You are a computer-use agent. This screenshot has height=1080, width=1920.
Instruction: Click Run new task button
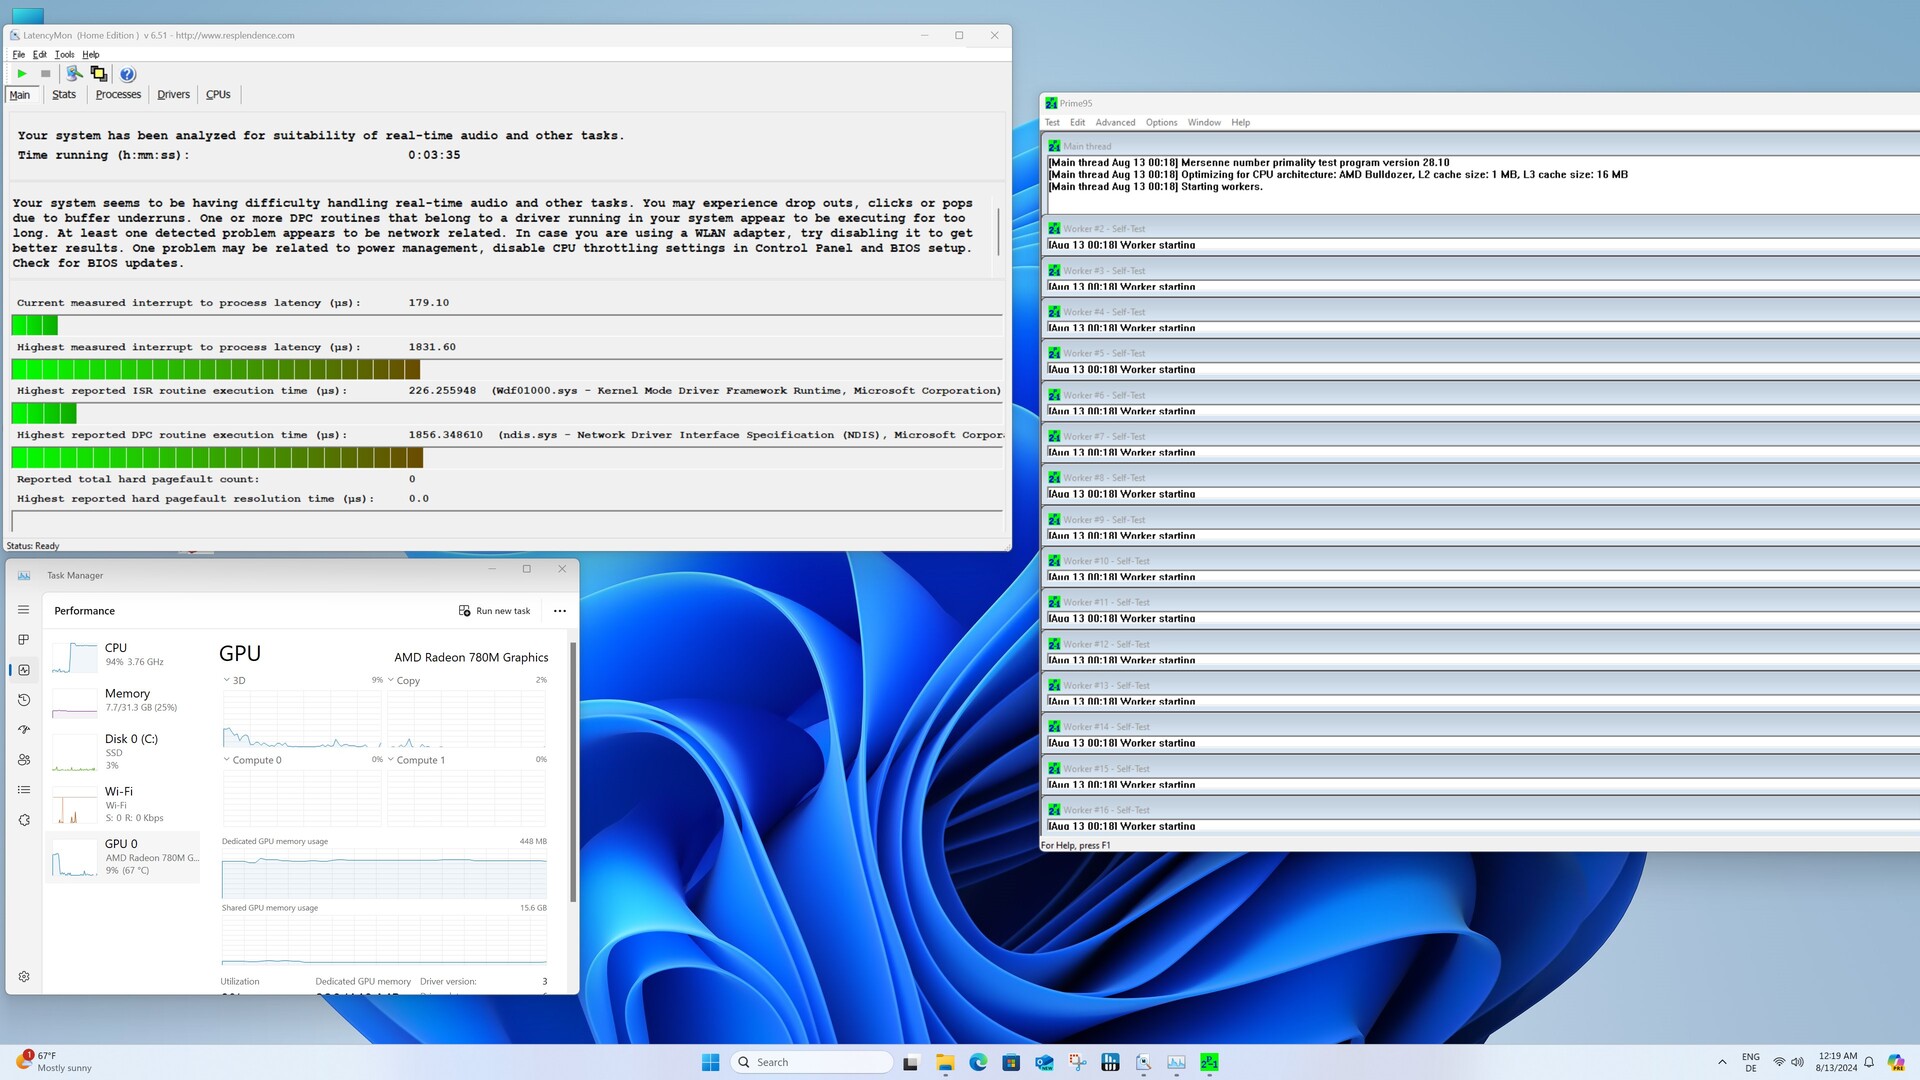click(494, 611)
